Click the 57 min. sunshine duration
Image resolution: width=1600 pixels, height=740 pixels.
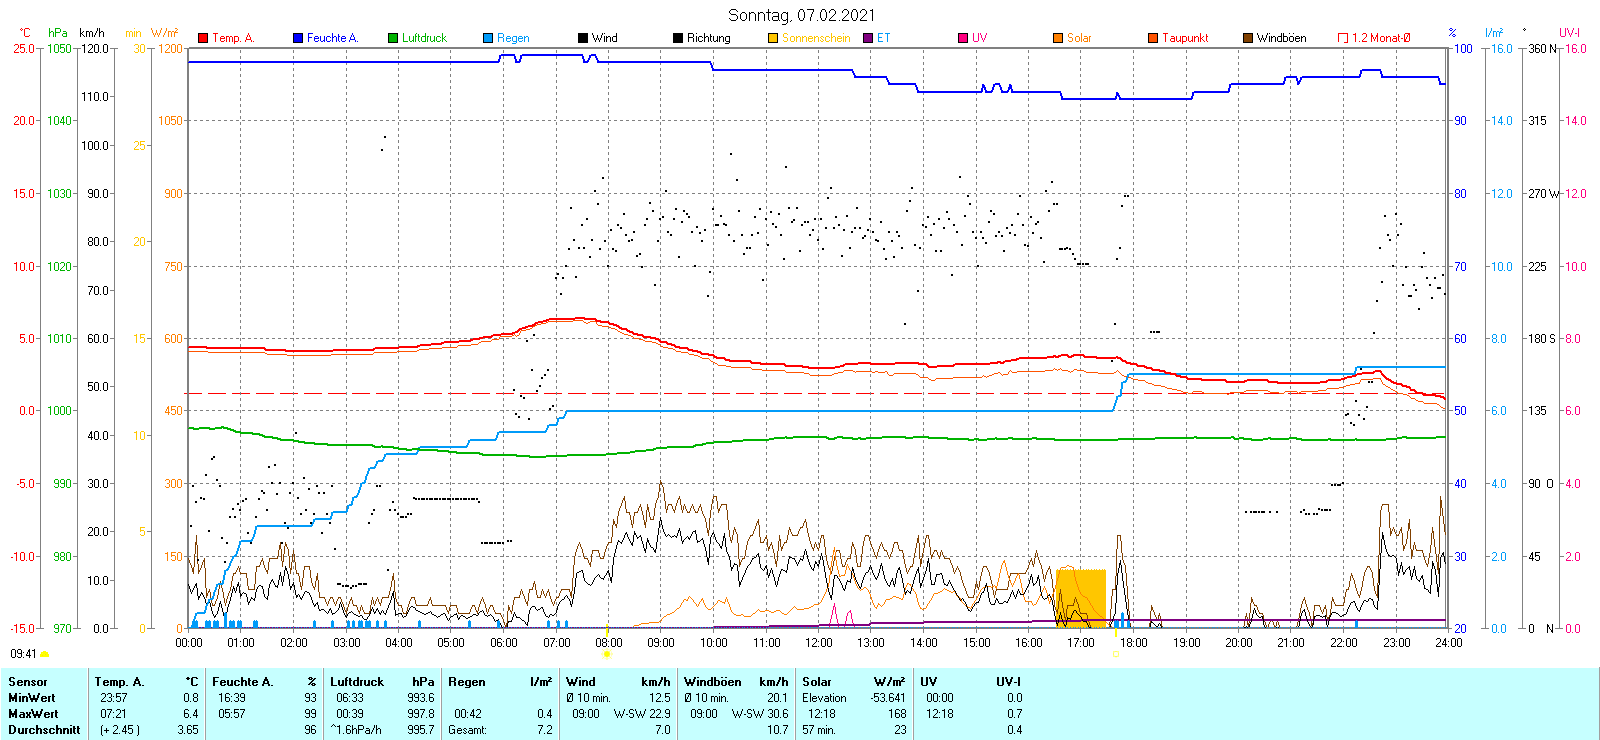tap(818, 730)
